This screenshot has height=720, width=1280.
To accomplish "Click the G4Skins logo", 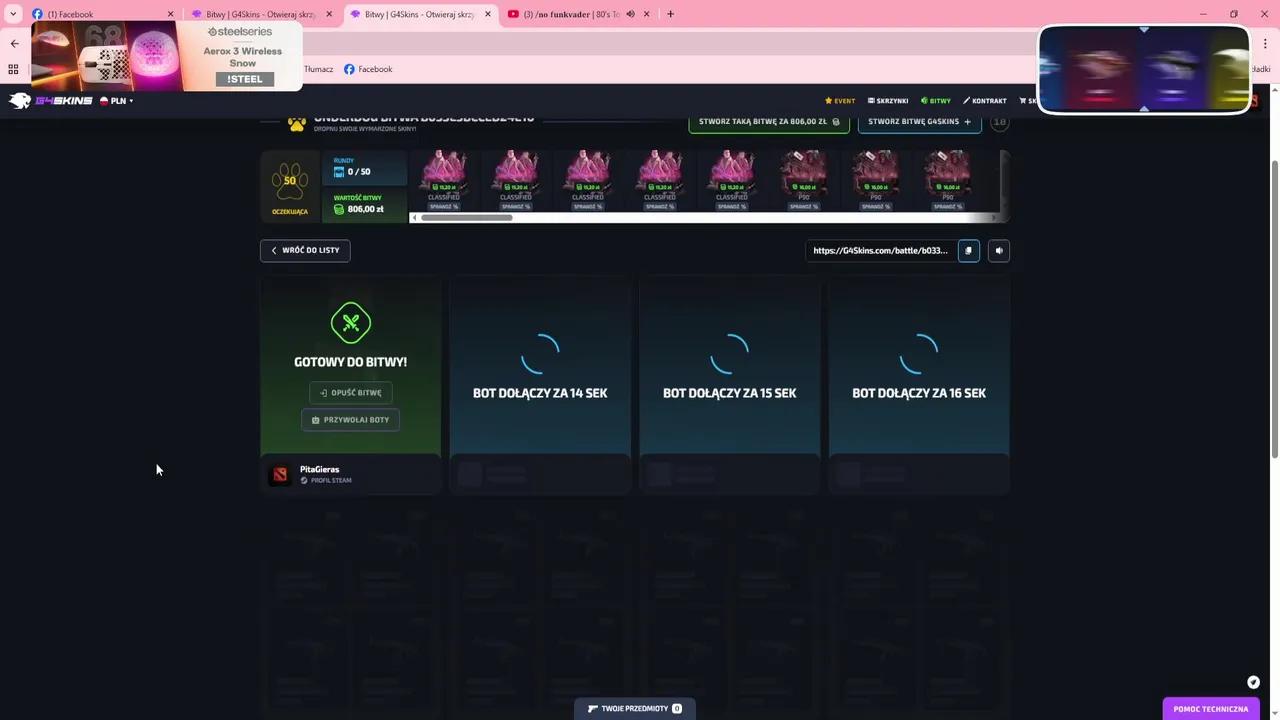I will (x=51, y=101).
